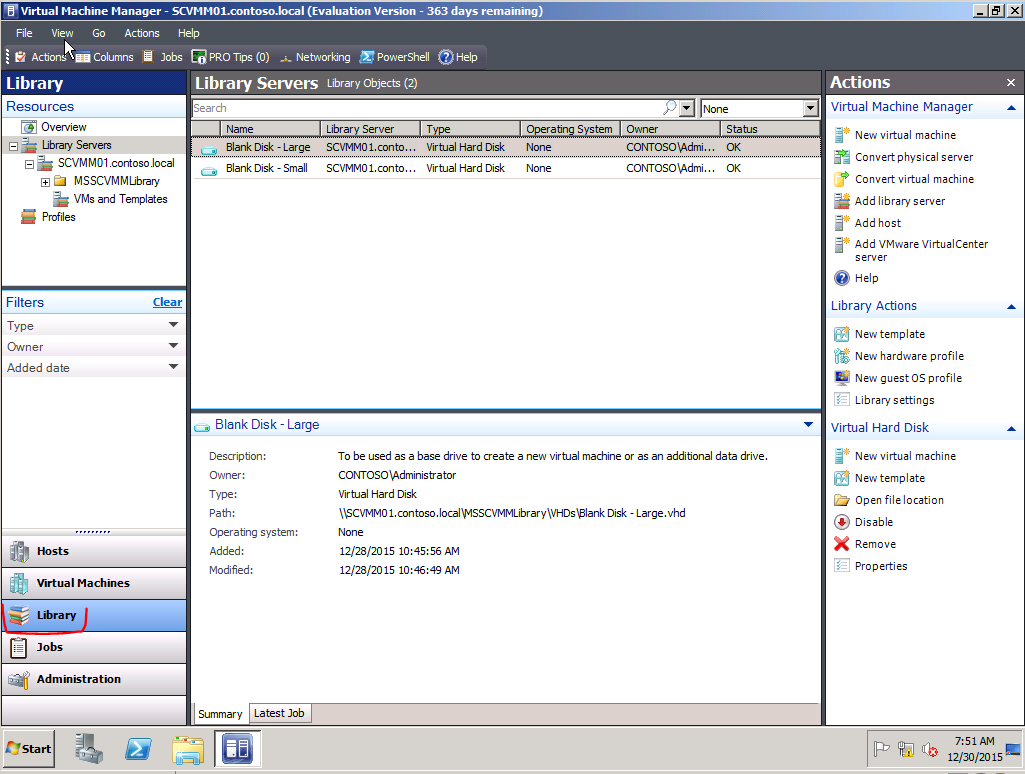Expand the Added date filter
This screenshot has width=1025, height=774.
(93, 367)
